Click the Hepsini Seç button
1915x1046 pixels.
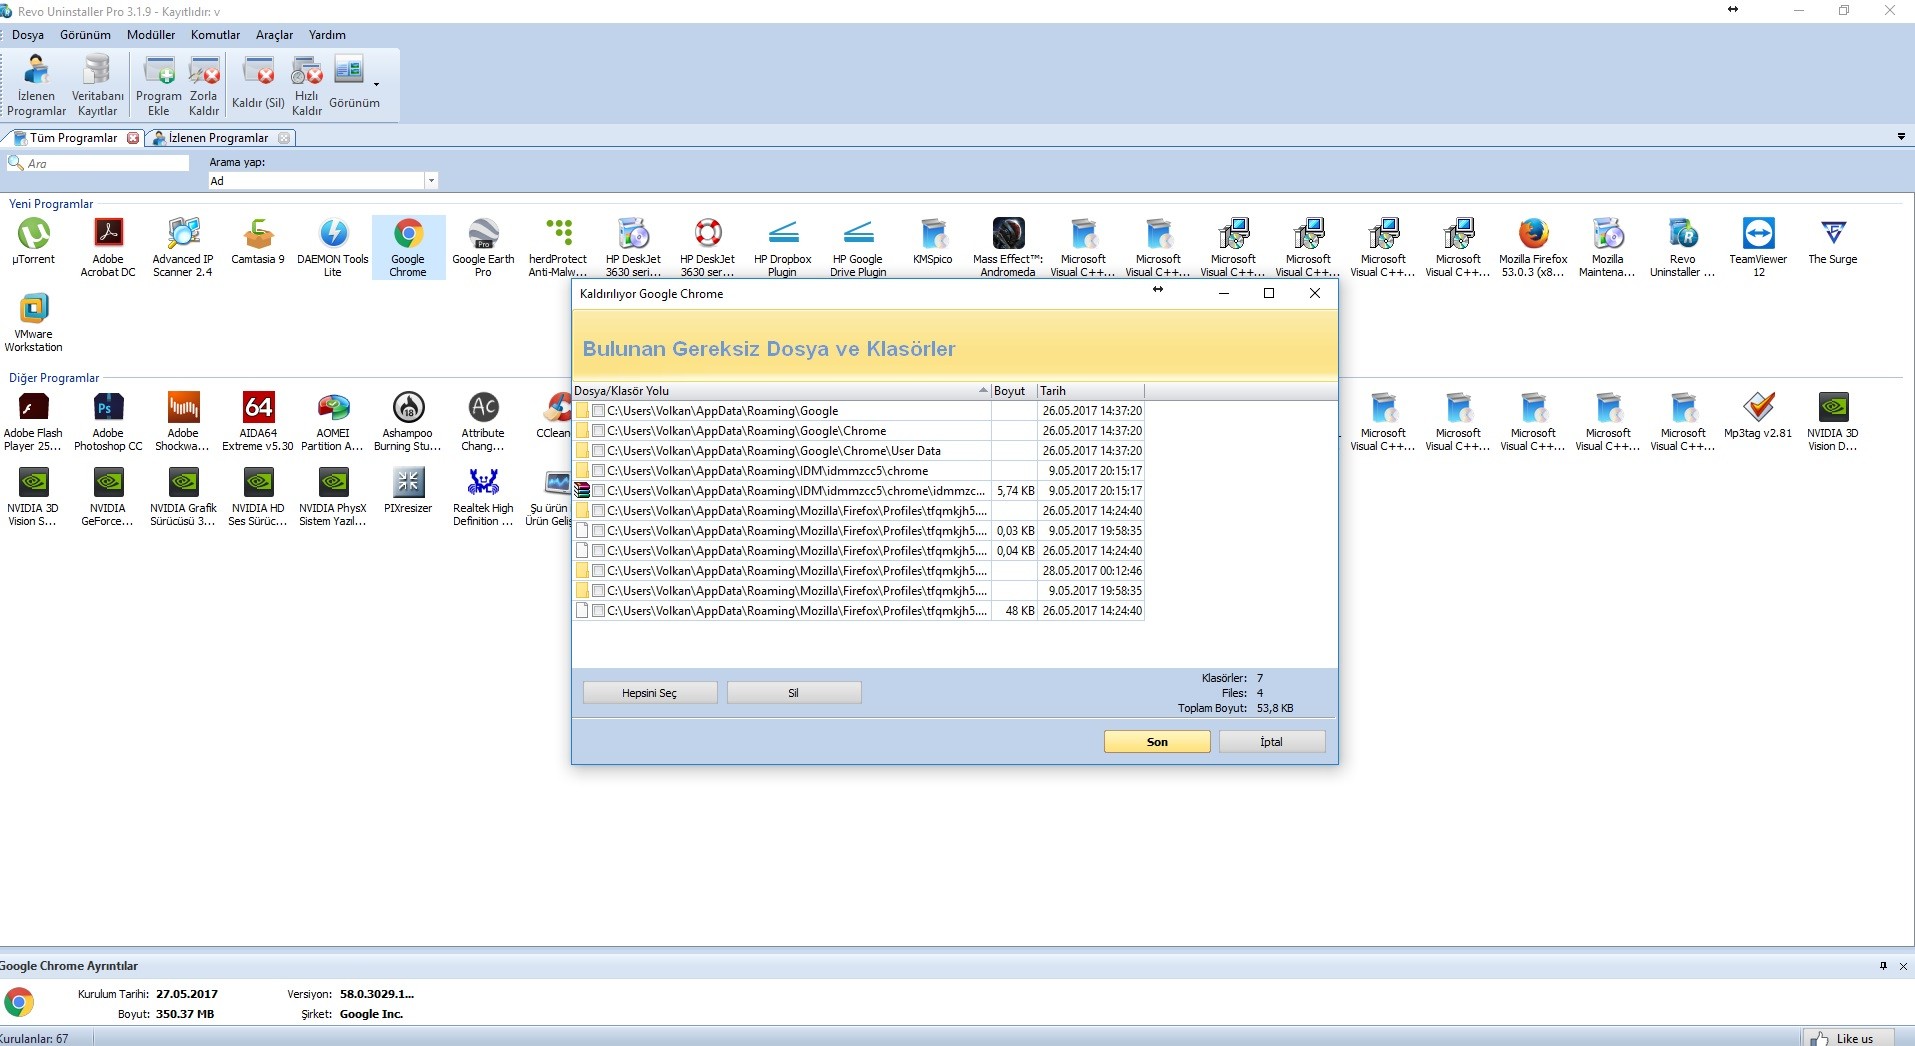pos(650,693)
